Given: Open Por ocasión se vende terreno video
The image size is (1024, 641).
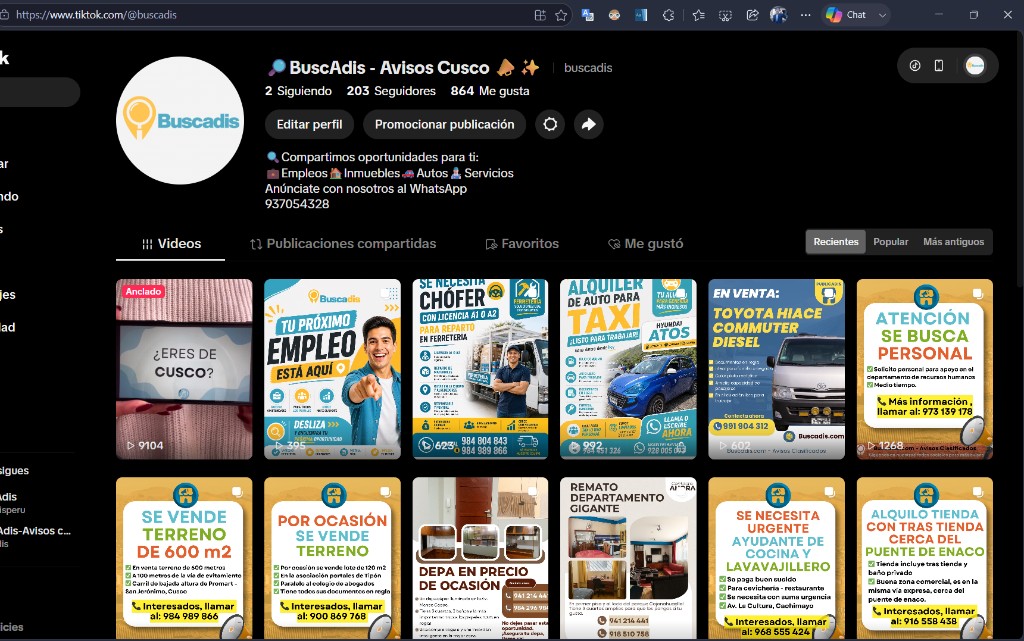Looking at the screenshot, I should 332,559.
